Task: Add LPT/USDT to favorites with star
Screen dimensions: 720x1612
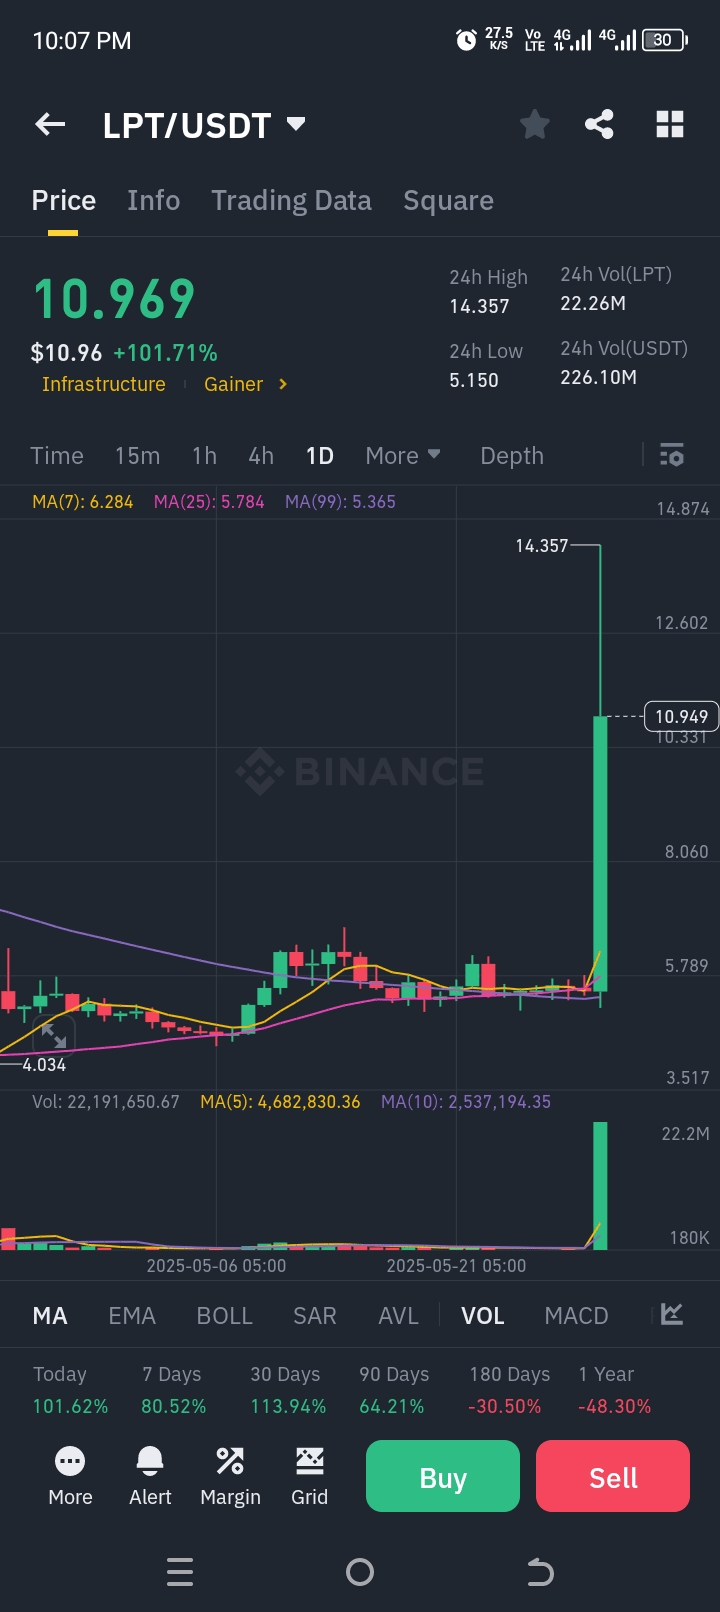Action: pos(535,125)
